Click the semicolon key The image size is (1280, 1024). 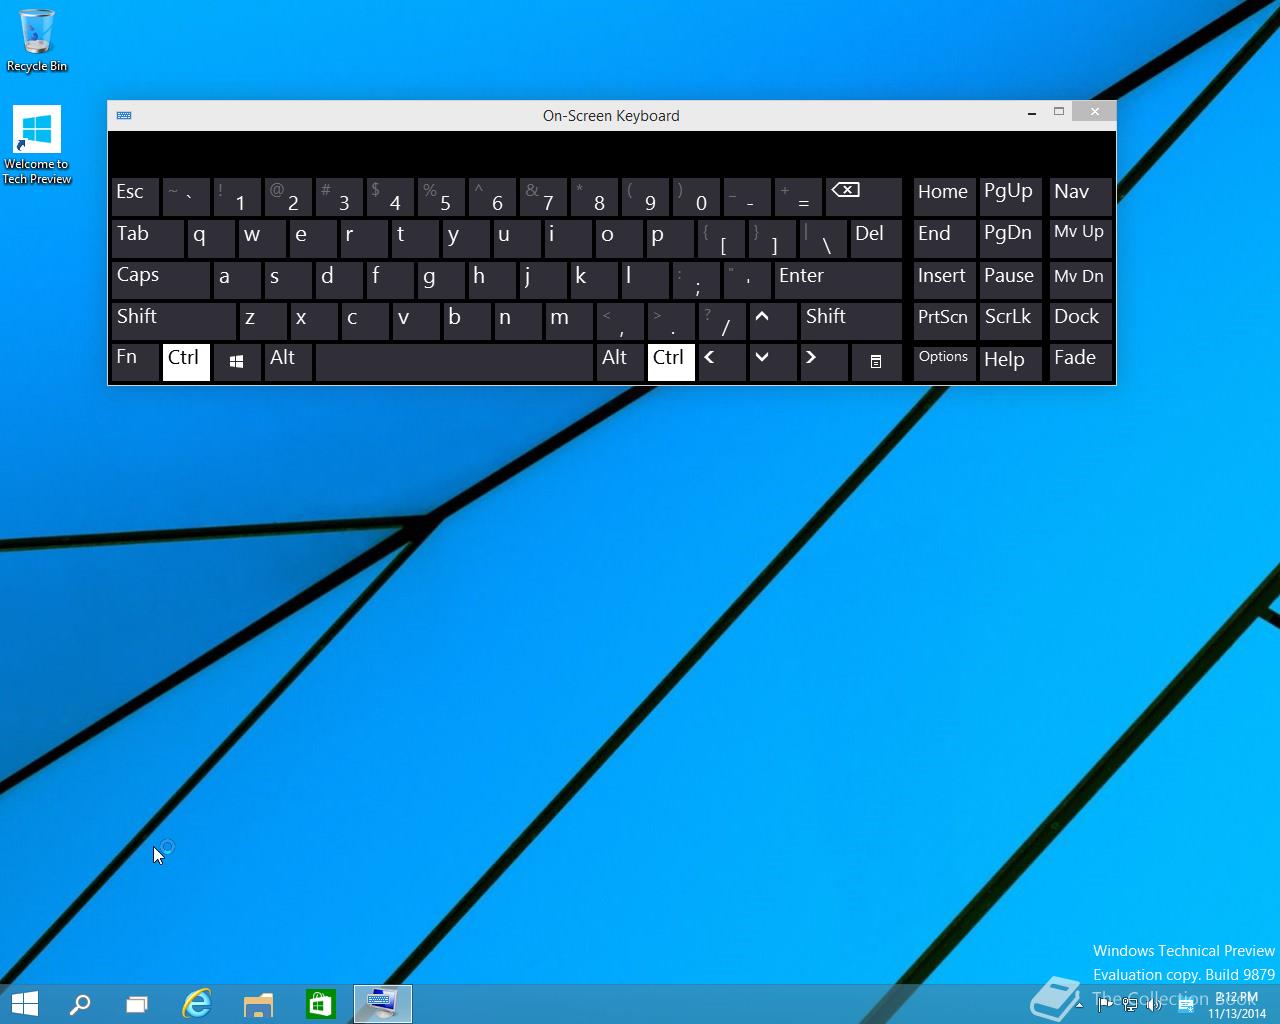(697, 280)
